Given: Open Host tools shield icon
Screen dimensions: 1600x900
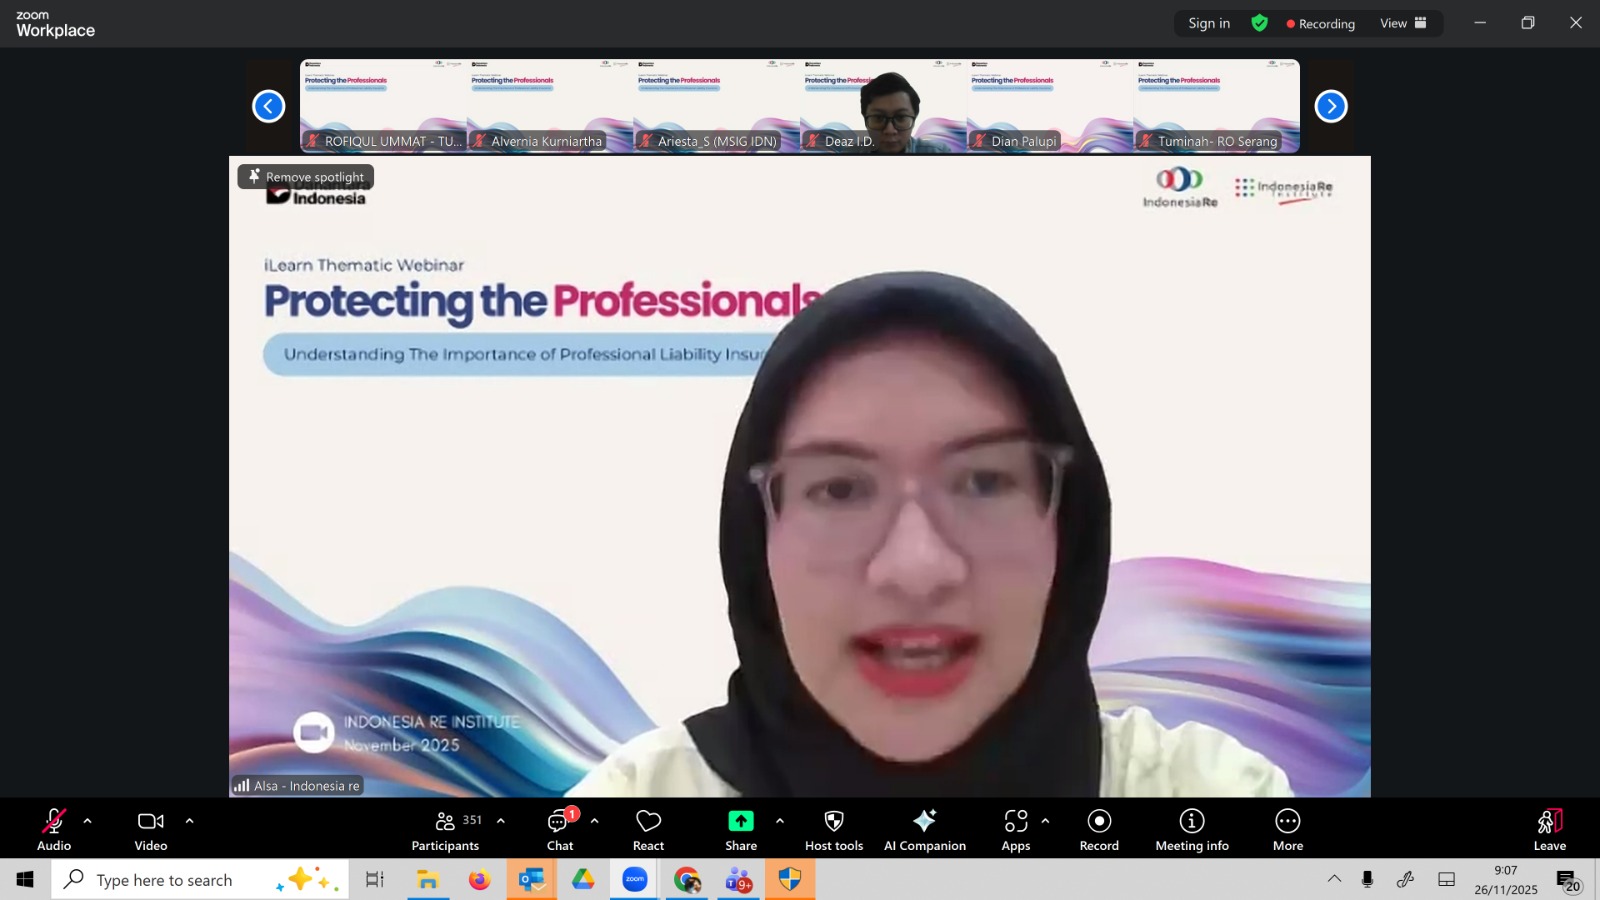Looking at the screenshot, I should 834,830.
